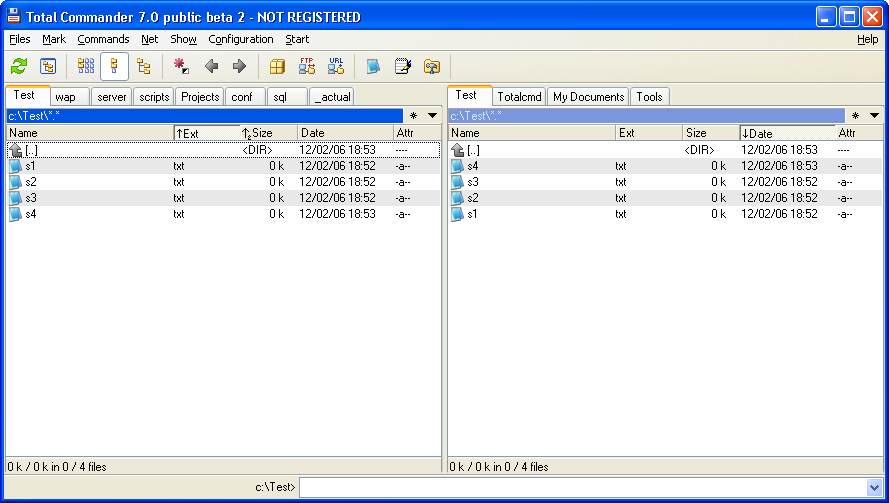This screenshot has height=503, width=889.
Task: Switch to the _actual tab
Action: (332, 97)
